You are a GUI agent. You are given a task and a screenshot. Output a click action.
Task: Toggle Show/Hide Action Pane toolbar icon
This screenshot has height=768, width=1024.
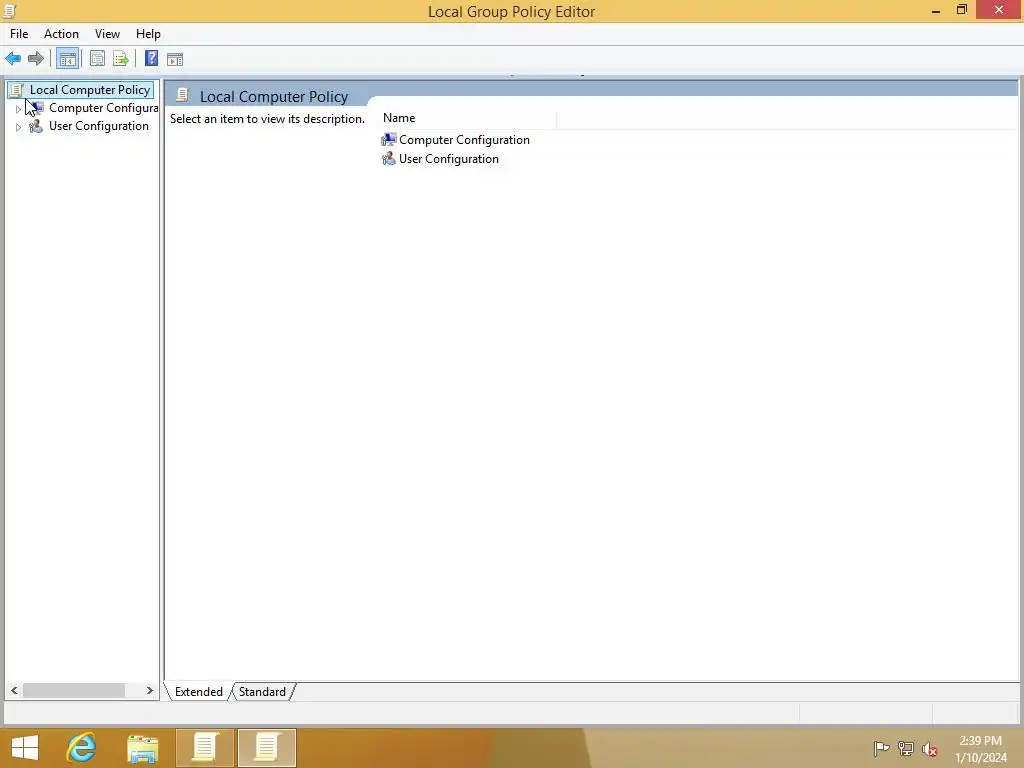pos(175,59)
